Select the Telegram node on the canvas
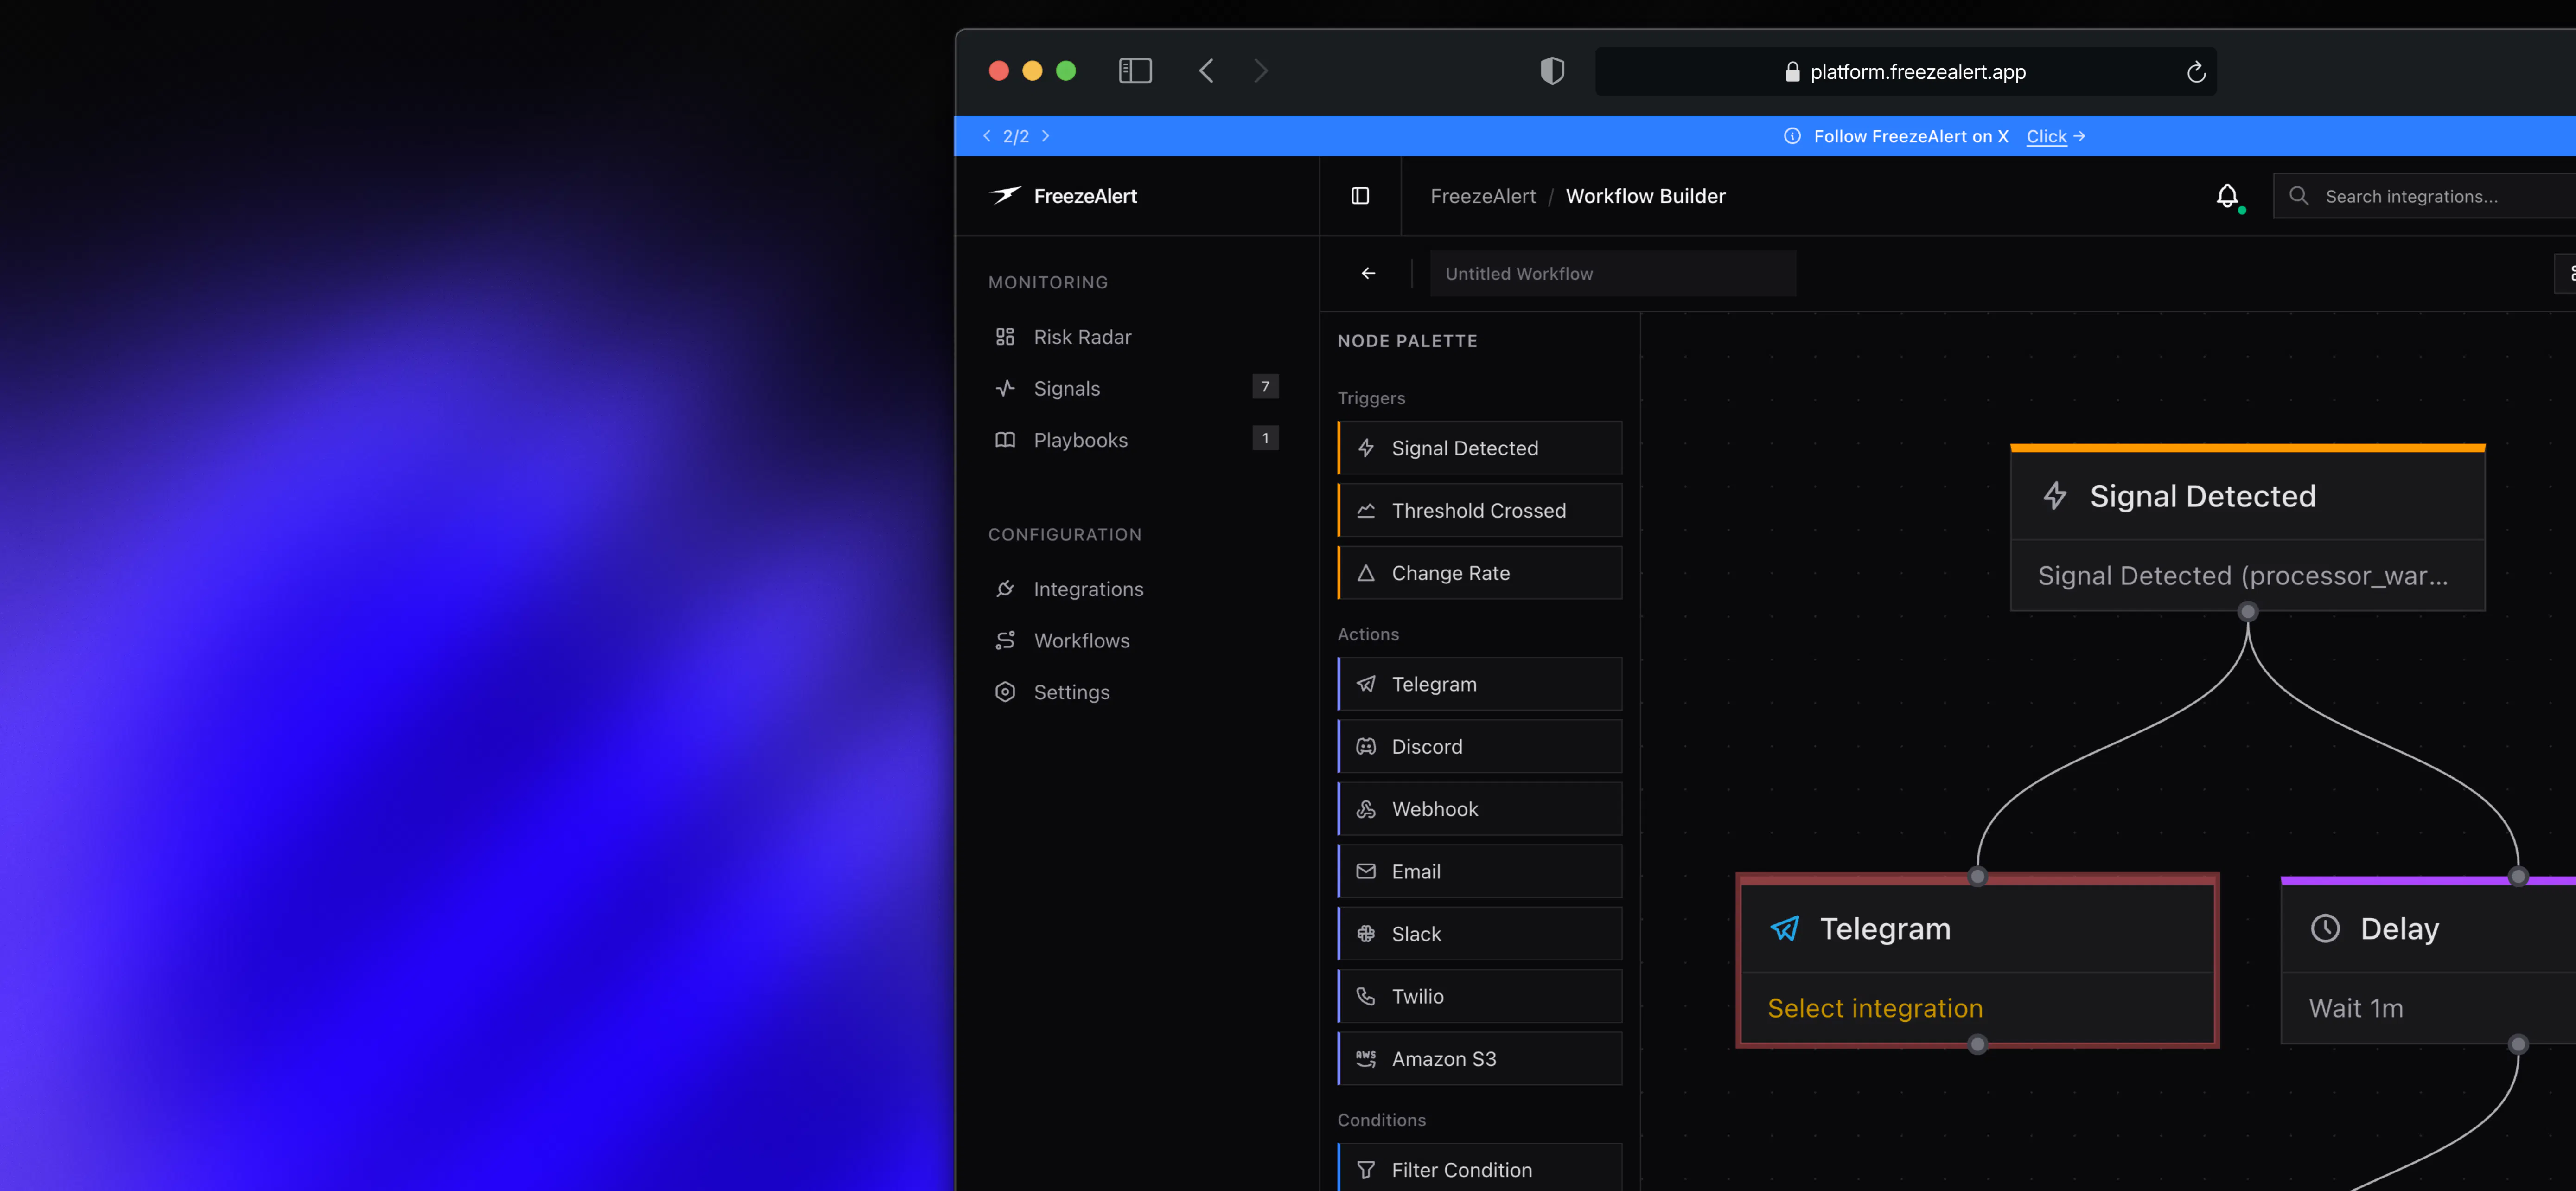The height and width of the screenshot is (1191, 2576). coord(1977,961)
